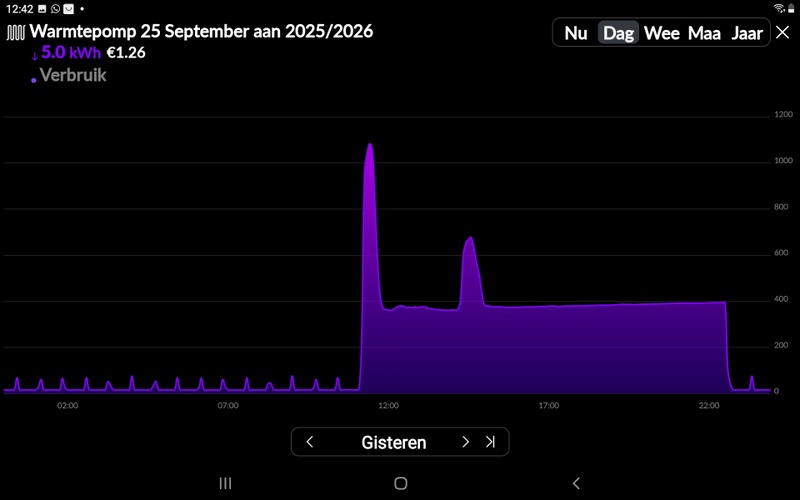This screenshot has width=800, height=500.
Task: Tap the highest consumption peak near 1100
Action: [x=369, y=145]
